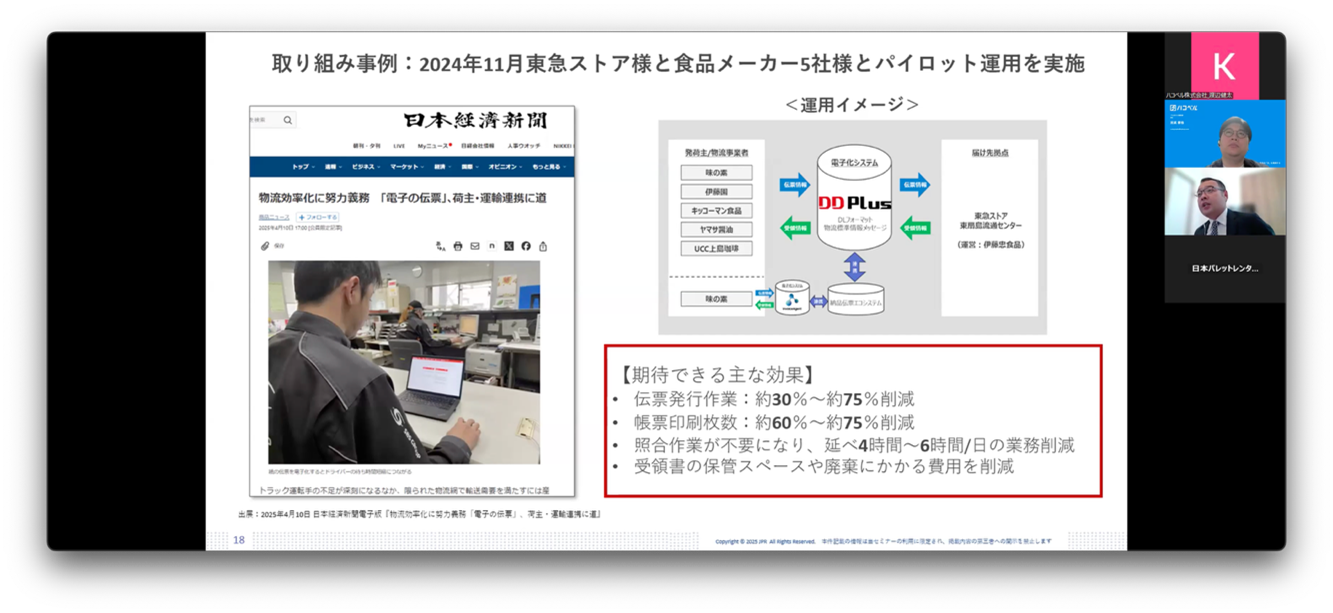This screenshot has width=1333, height=613.
Task: Click the note share icon in the article toolbar
Action: click(x=492, y=245)
